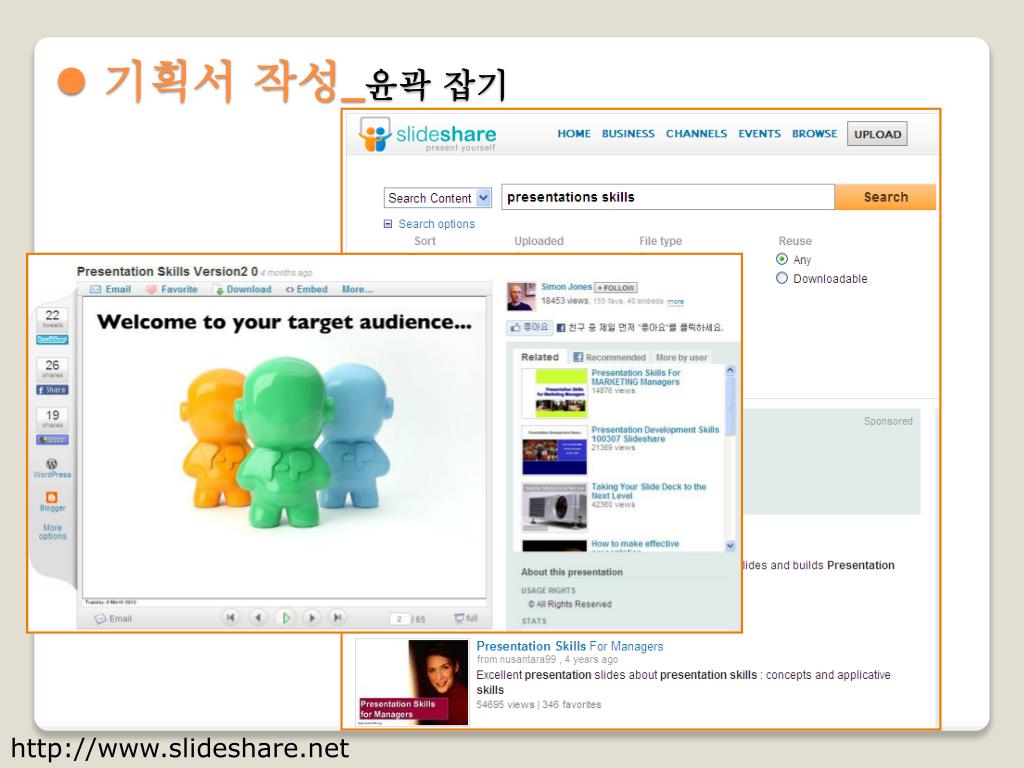Screen dimensions: 1024x768
Task: Open How to make effective link
Action: [x=635, y=543]
